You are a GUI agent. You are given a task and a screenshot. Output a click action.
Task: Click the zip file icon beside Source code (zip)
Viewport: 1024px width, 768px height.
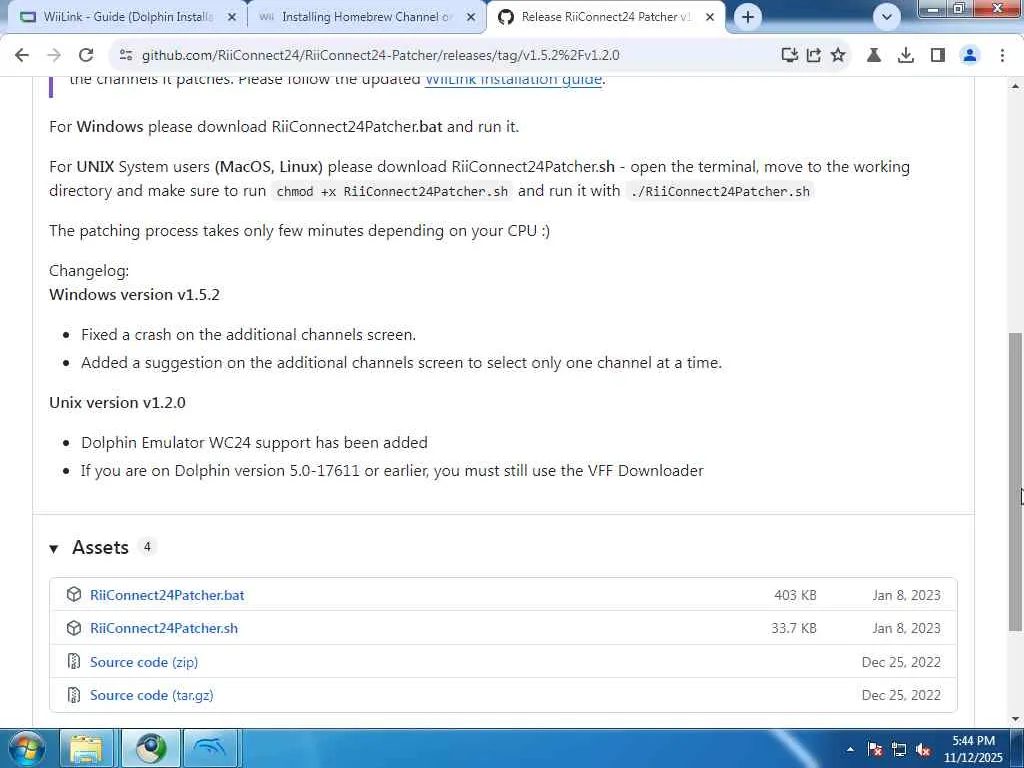tap(74, 662)
